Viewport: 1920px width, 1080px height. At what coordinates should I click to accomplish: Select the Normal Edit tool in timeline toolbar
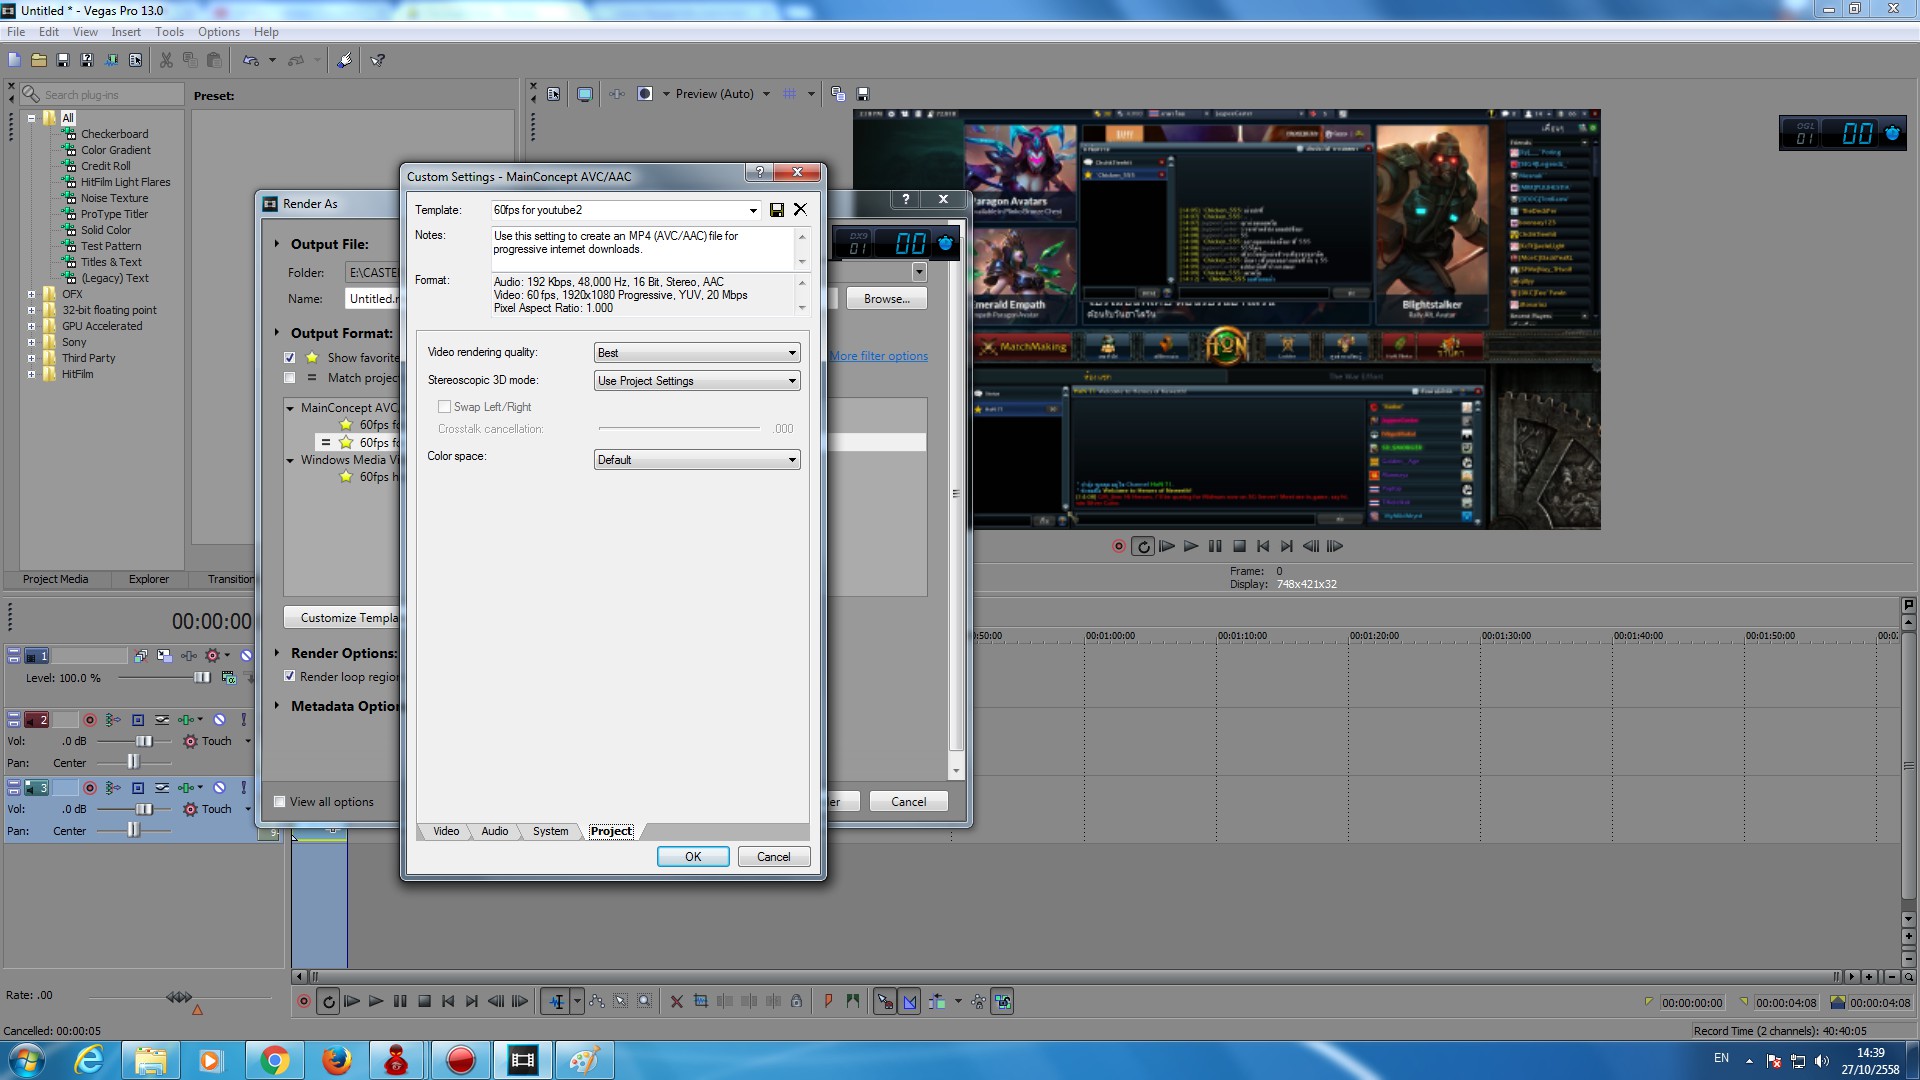coord(556,1001)
